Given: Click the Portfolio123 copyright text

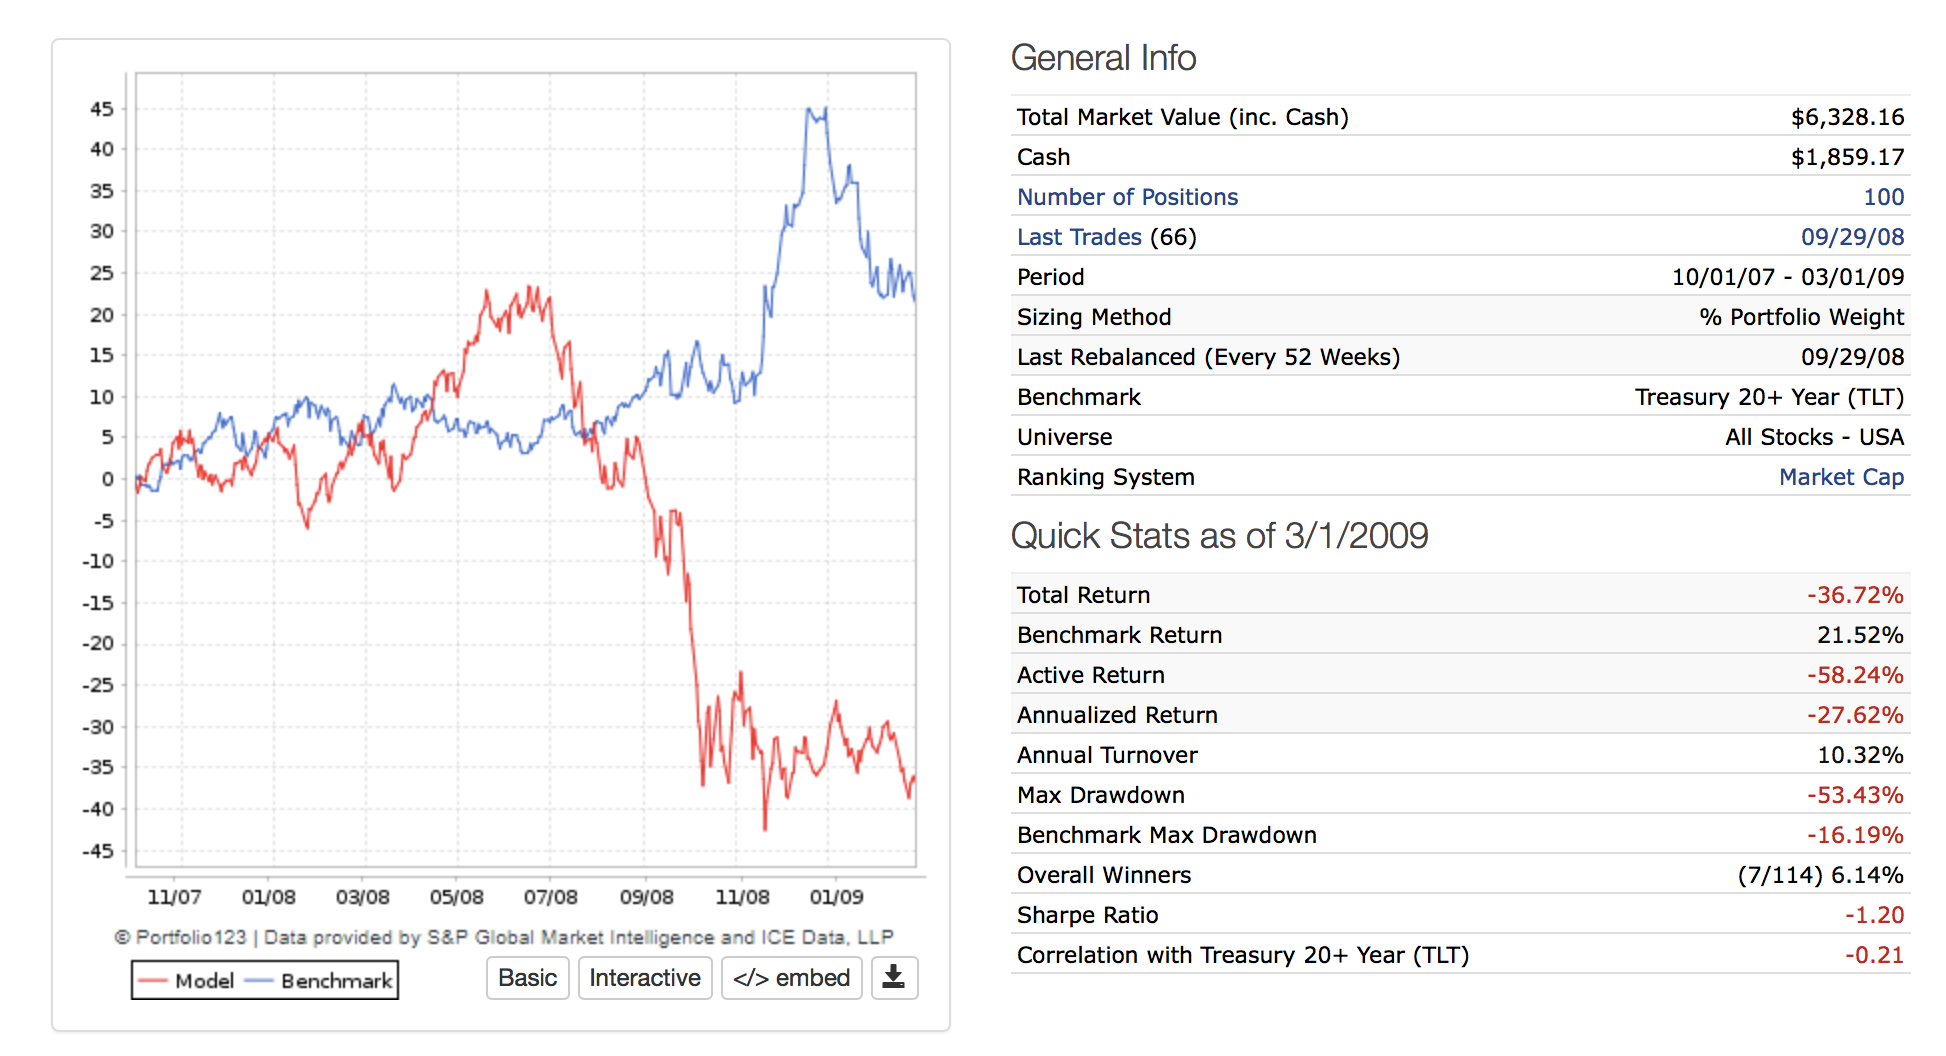Looking at the screenshot, I should [503, 937].
